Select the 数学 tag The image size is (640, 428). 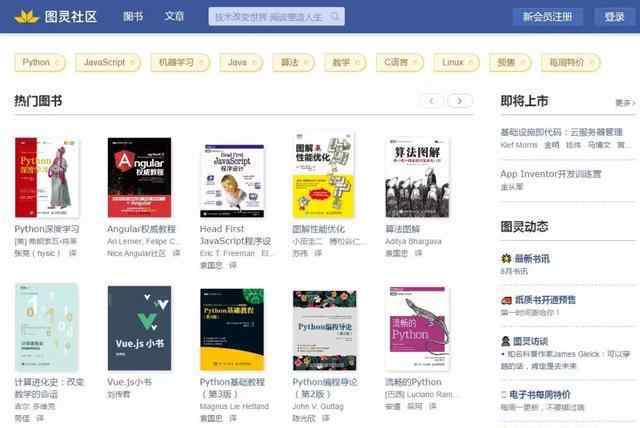[x=345, y=62]
